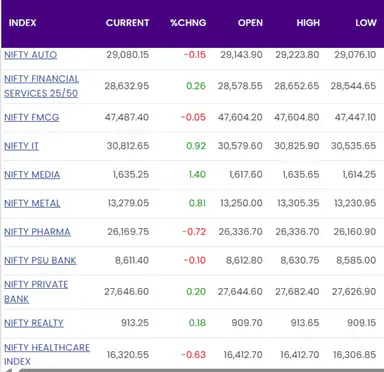
Task: Click the CURRENT column header
Action: click(127, 23)
